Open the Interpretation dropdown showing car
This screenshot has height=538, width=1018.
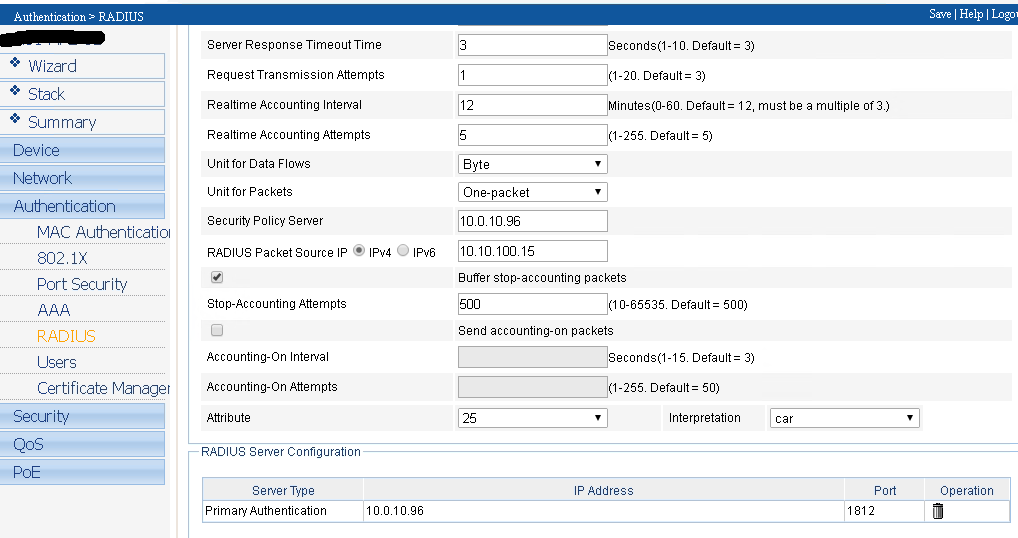[843, 418]
